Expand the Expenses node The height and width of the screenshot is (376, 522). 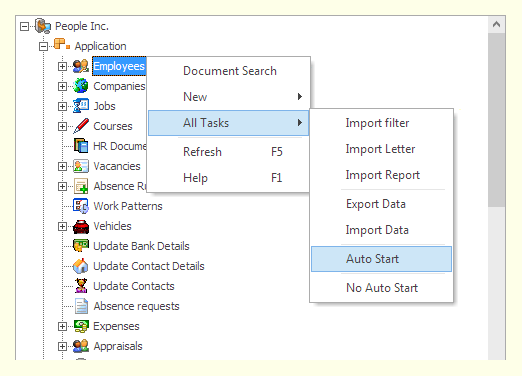pyautogui.click(x=62, y=326)
